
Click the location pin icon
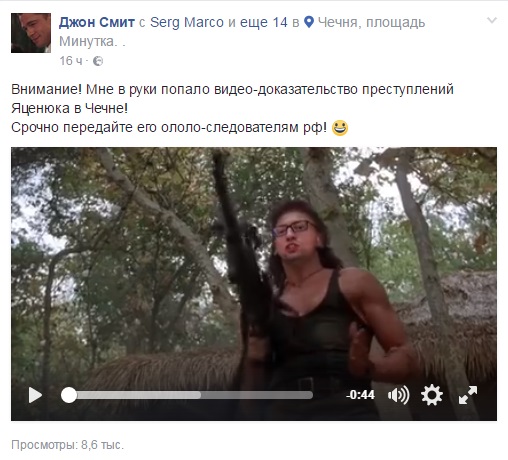tap(309, 22)
